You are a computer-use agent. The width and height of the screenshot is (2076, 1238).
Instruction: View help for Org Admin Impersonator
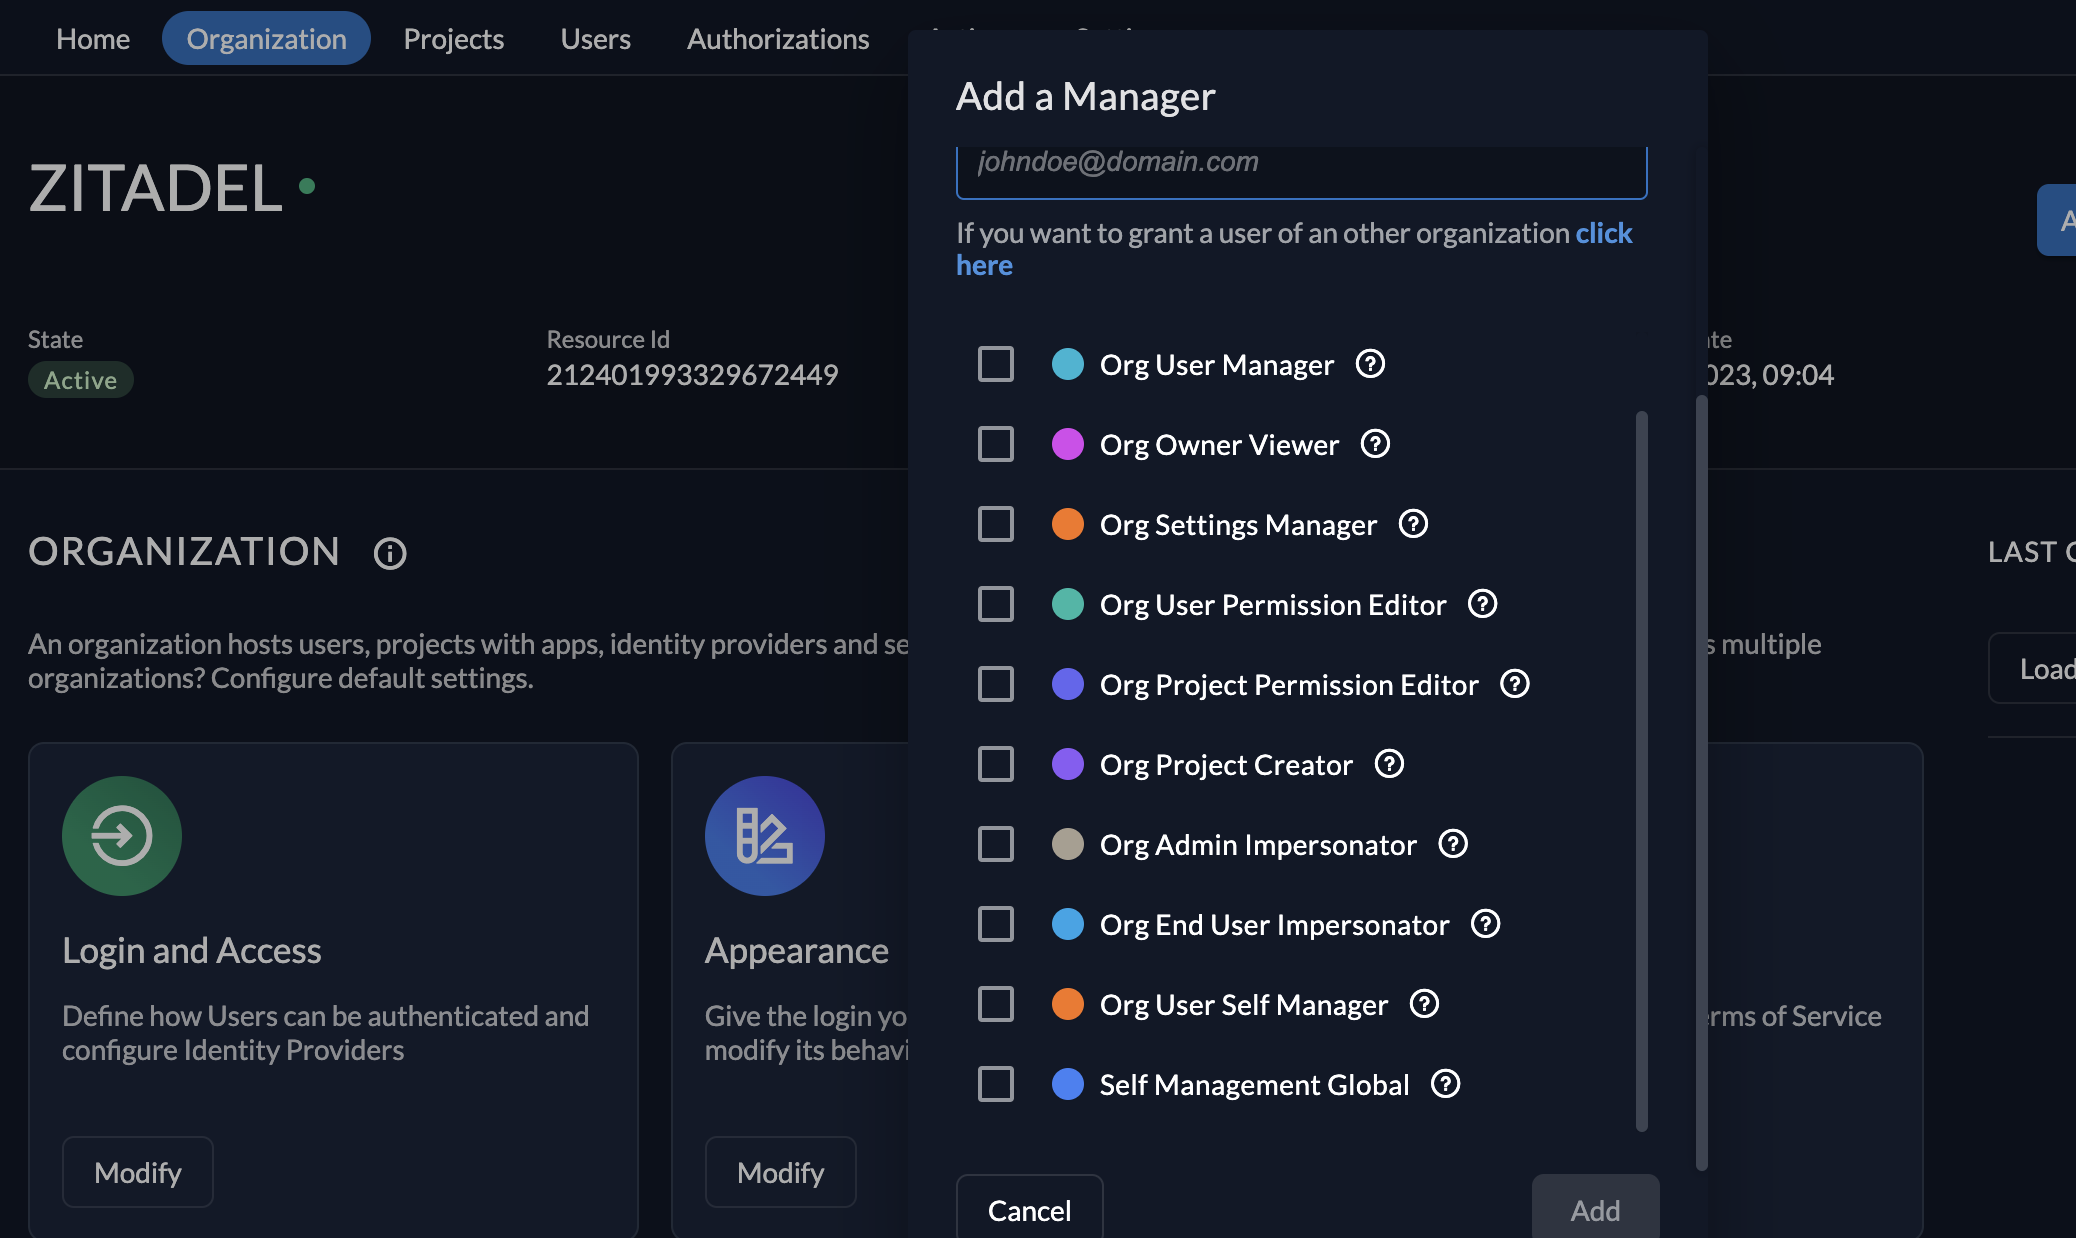coord(1453,844)
